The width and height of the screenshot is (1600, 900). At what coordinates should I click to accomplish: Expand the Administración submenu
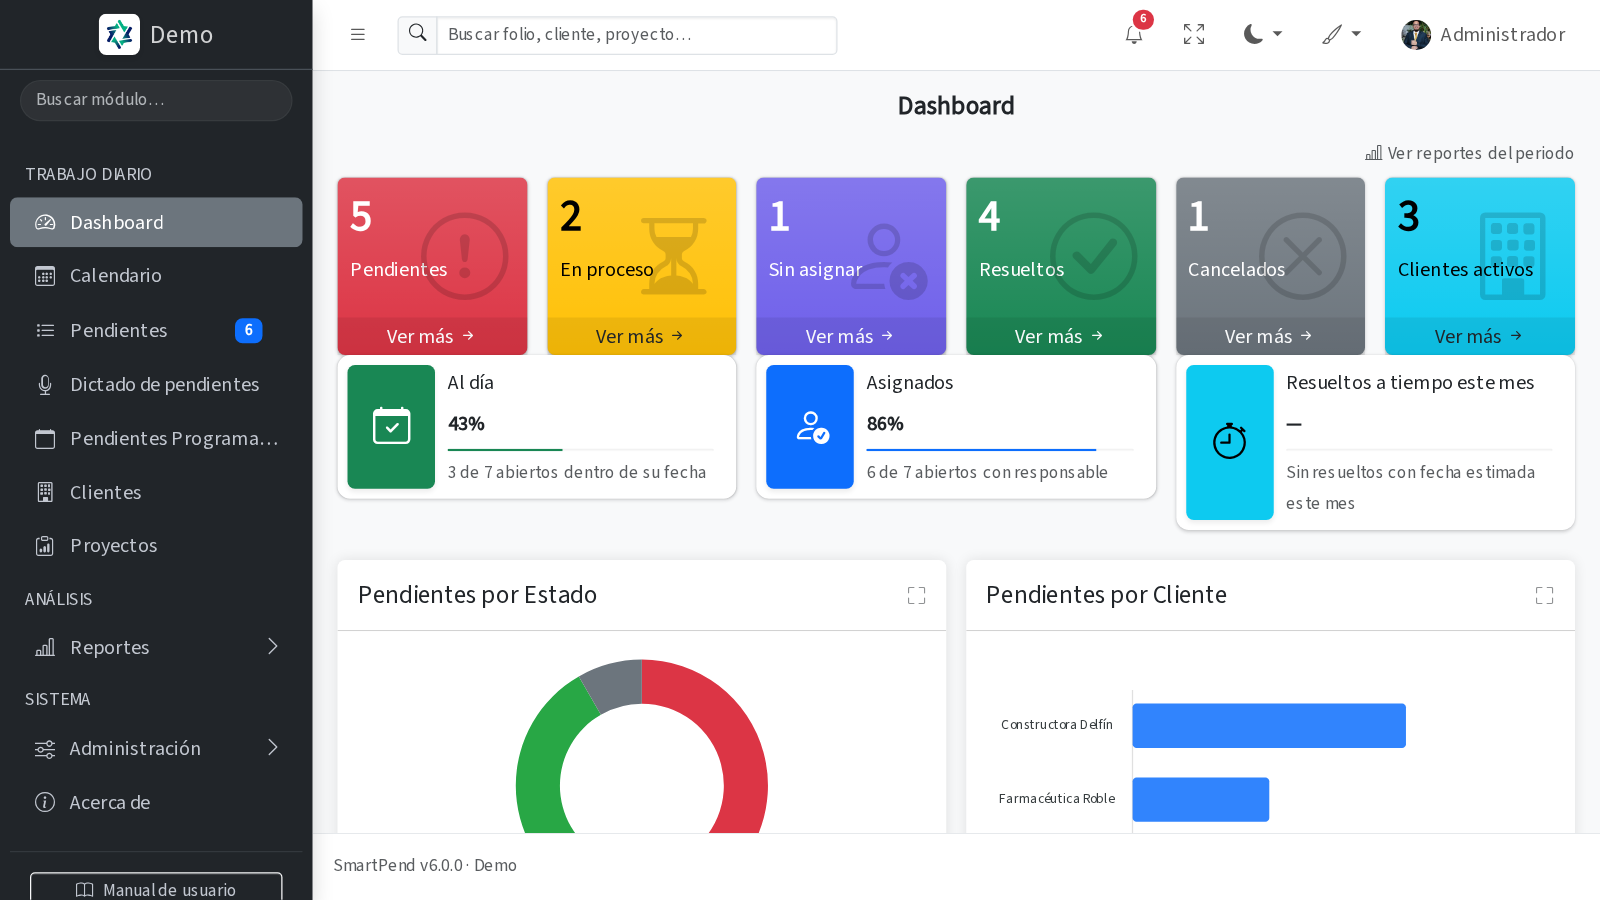click(x=156, y=748)
